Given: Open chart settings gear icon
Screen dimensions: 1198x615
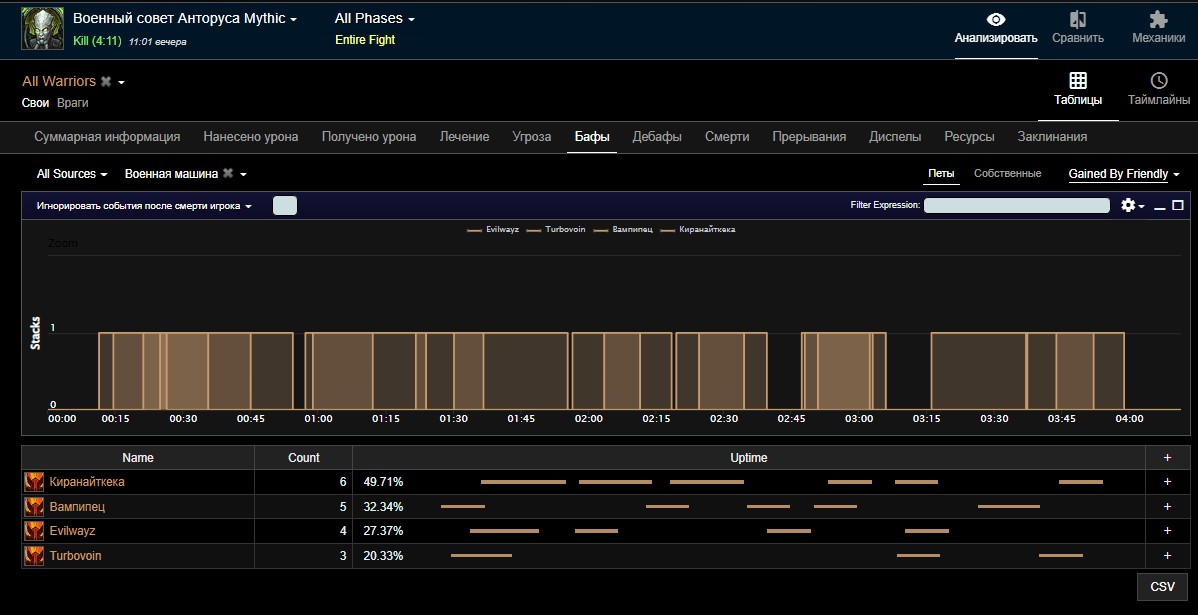Looking at the screenshot, I should coord(1128,205).
